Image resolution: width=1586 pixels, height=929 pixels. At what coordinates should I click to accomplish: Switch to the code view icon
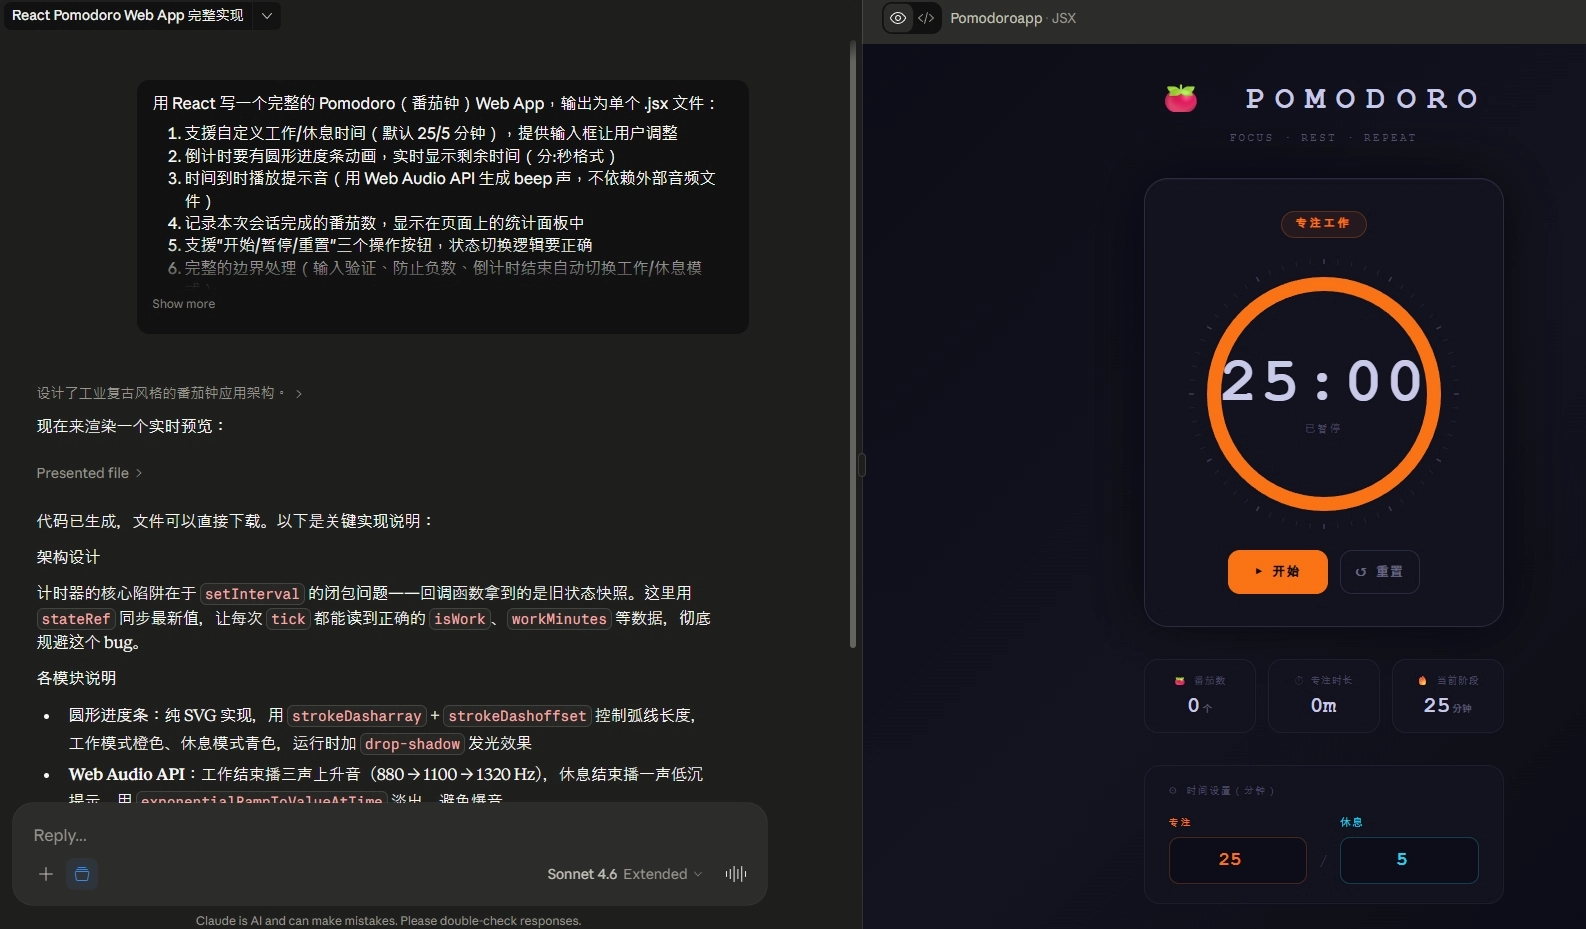926,18
